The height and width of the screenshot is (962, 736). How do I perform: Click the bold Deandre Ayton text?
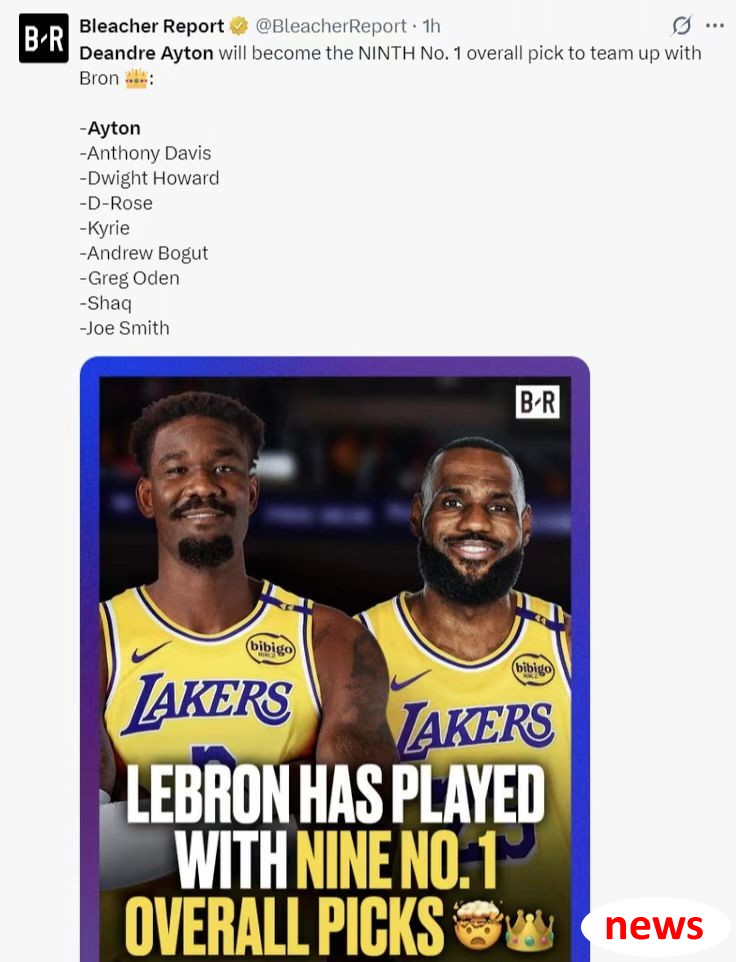coord(146,53)
